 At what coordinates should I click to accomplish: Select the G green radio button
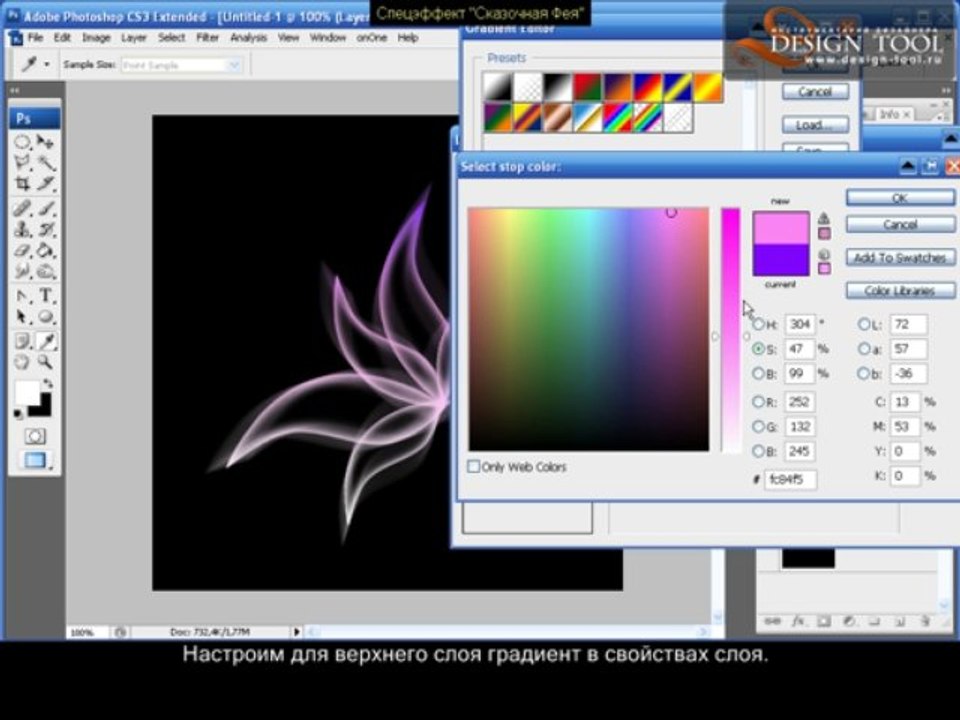[759, 426]
